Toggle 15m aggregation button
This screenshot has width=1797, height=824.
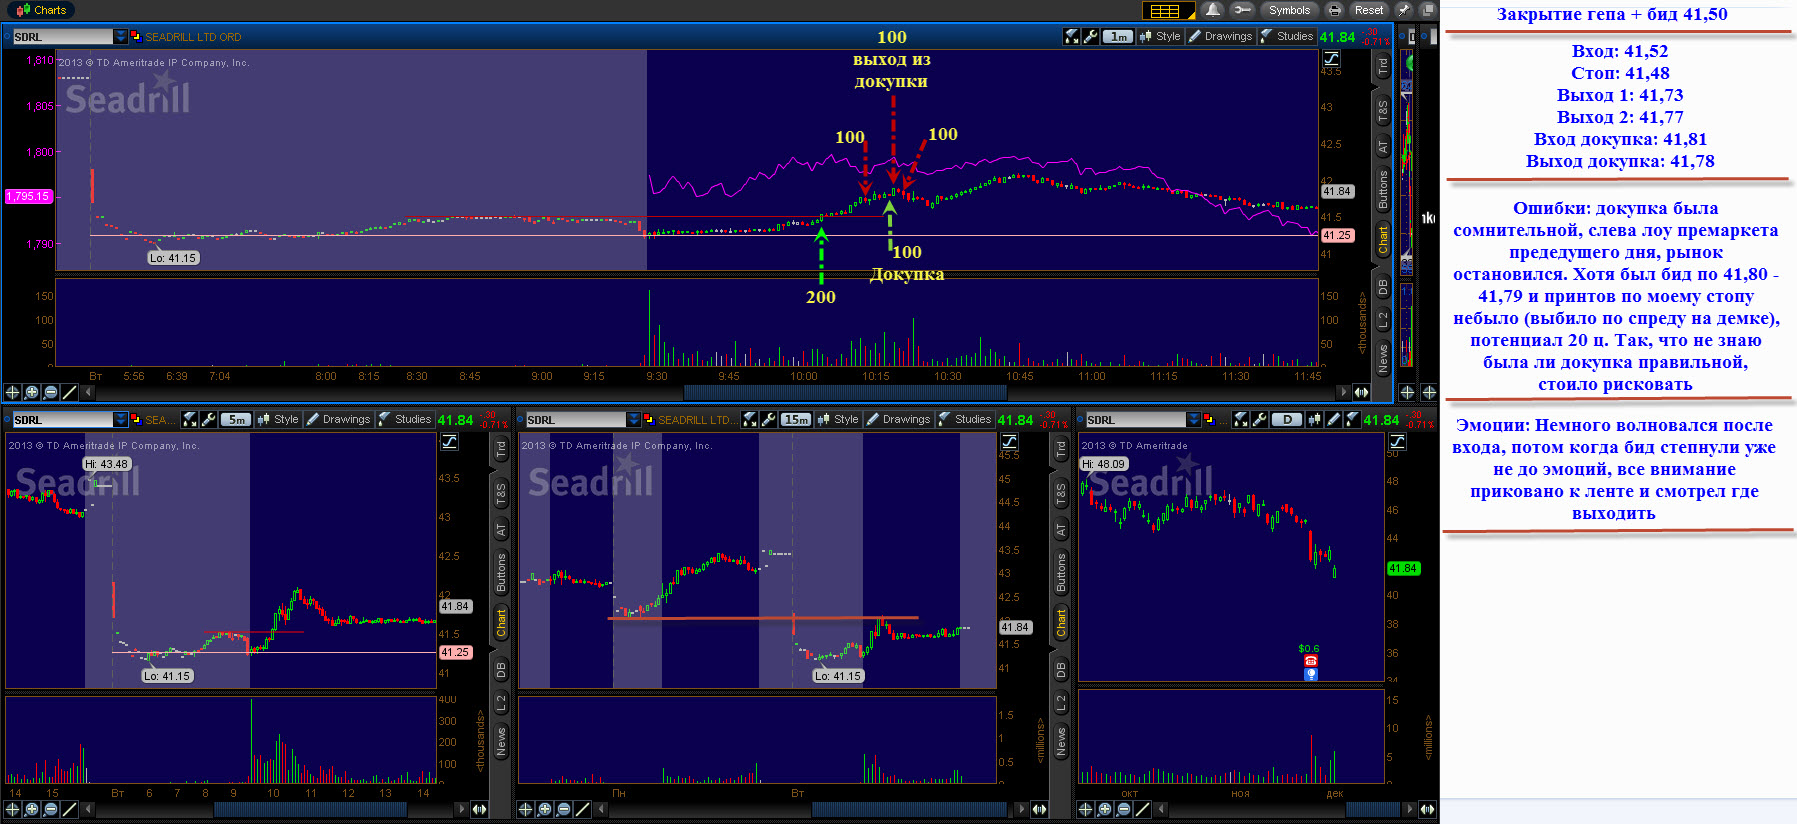point(796,420)
